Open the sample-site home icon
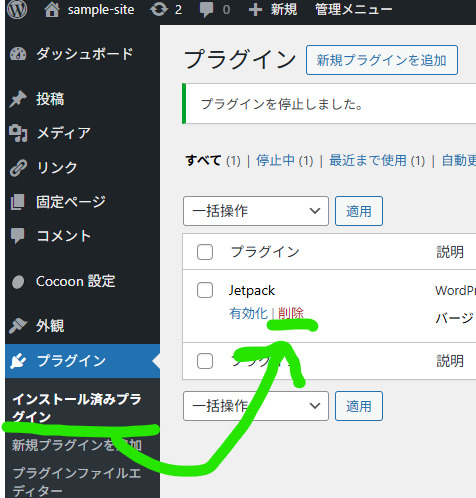The width and height of the screenshot is (476, 498). tap(52, 9)
